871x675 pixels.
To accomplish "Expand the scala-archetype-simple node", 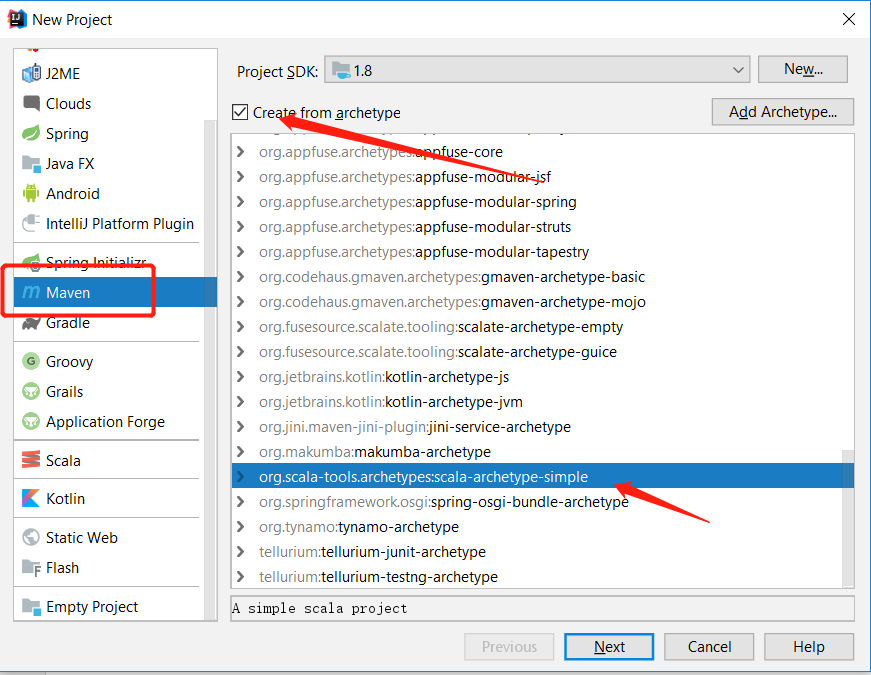I will tap(241, 477).
